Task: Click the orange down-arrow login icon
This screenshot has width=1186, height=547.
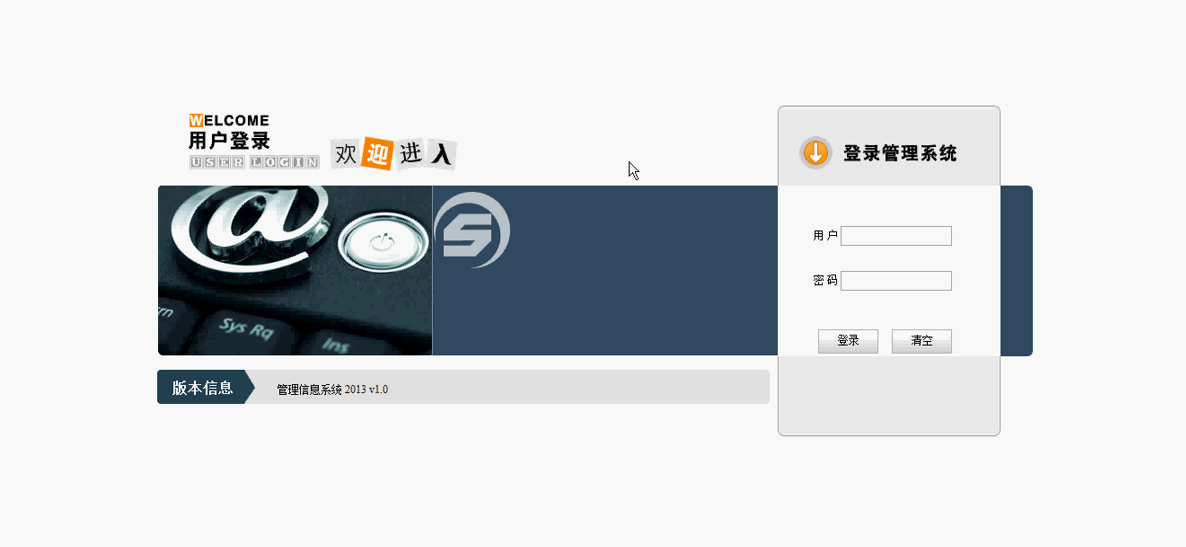Action: [815, 153]
